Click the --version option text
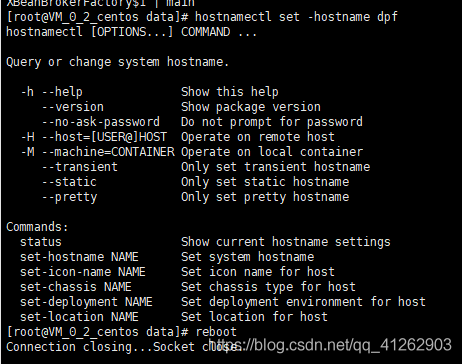Image resolution: width=462 pixels, height=364 pixels. pos(73,107)
